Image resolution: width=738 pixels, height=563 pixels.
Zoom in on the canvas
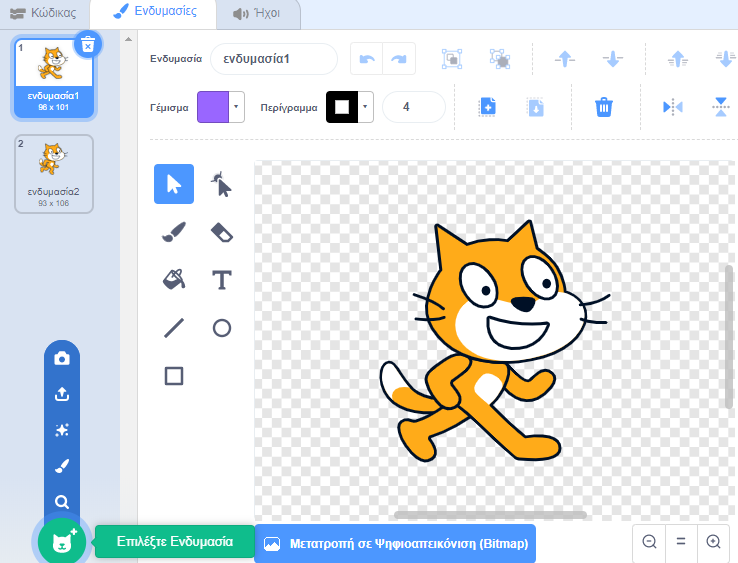(714, 542)
